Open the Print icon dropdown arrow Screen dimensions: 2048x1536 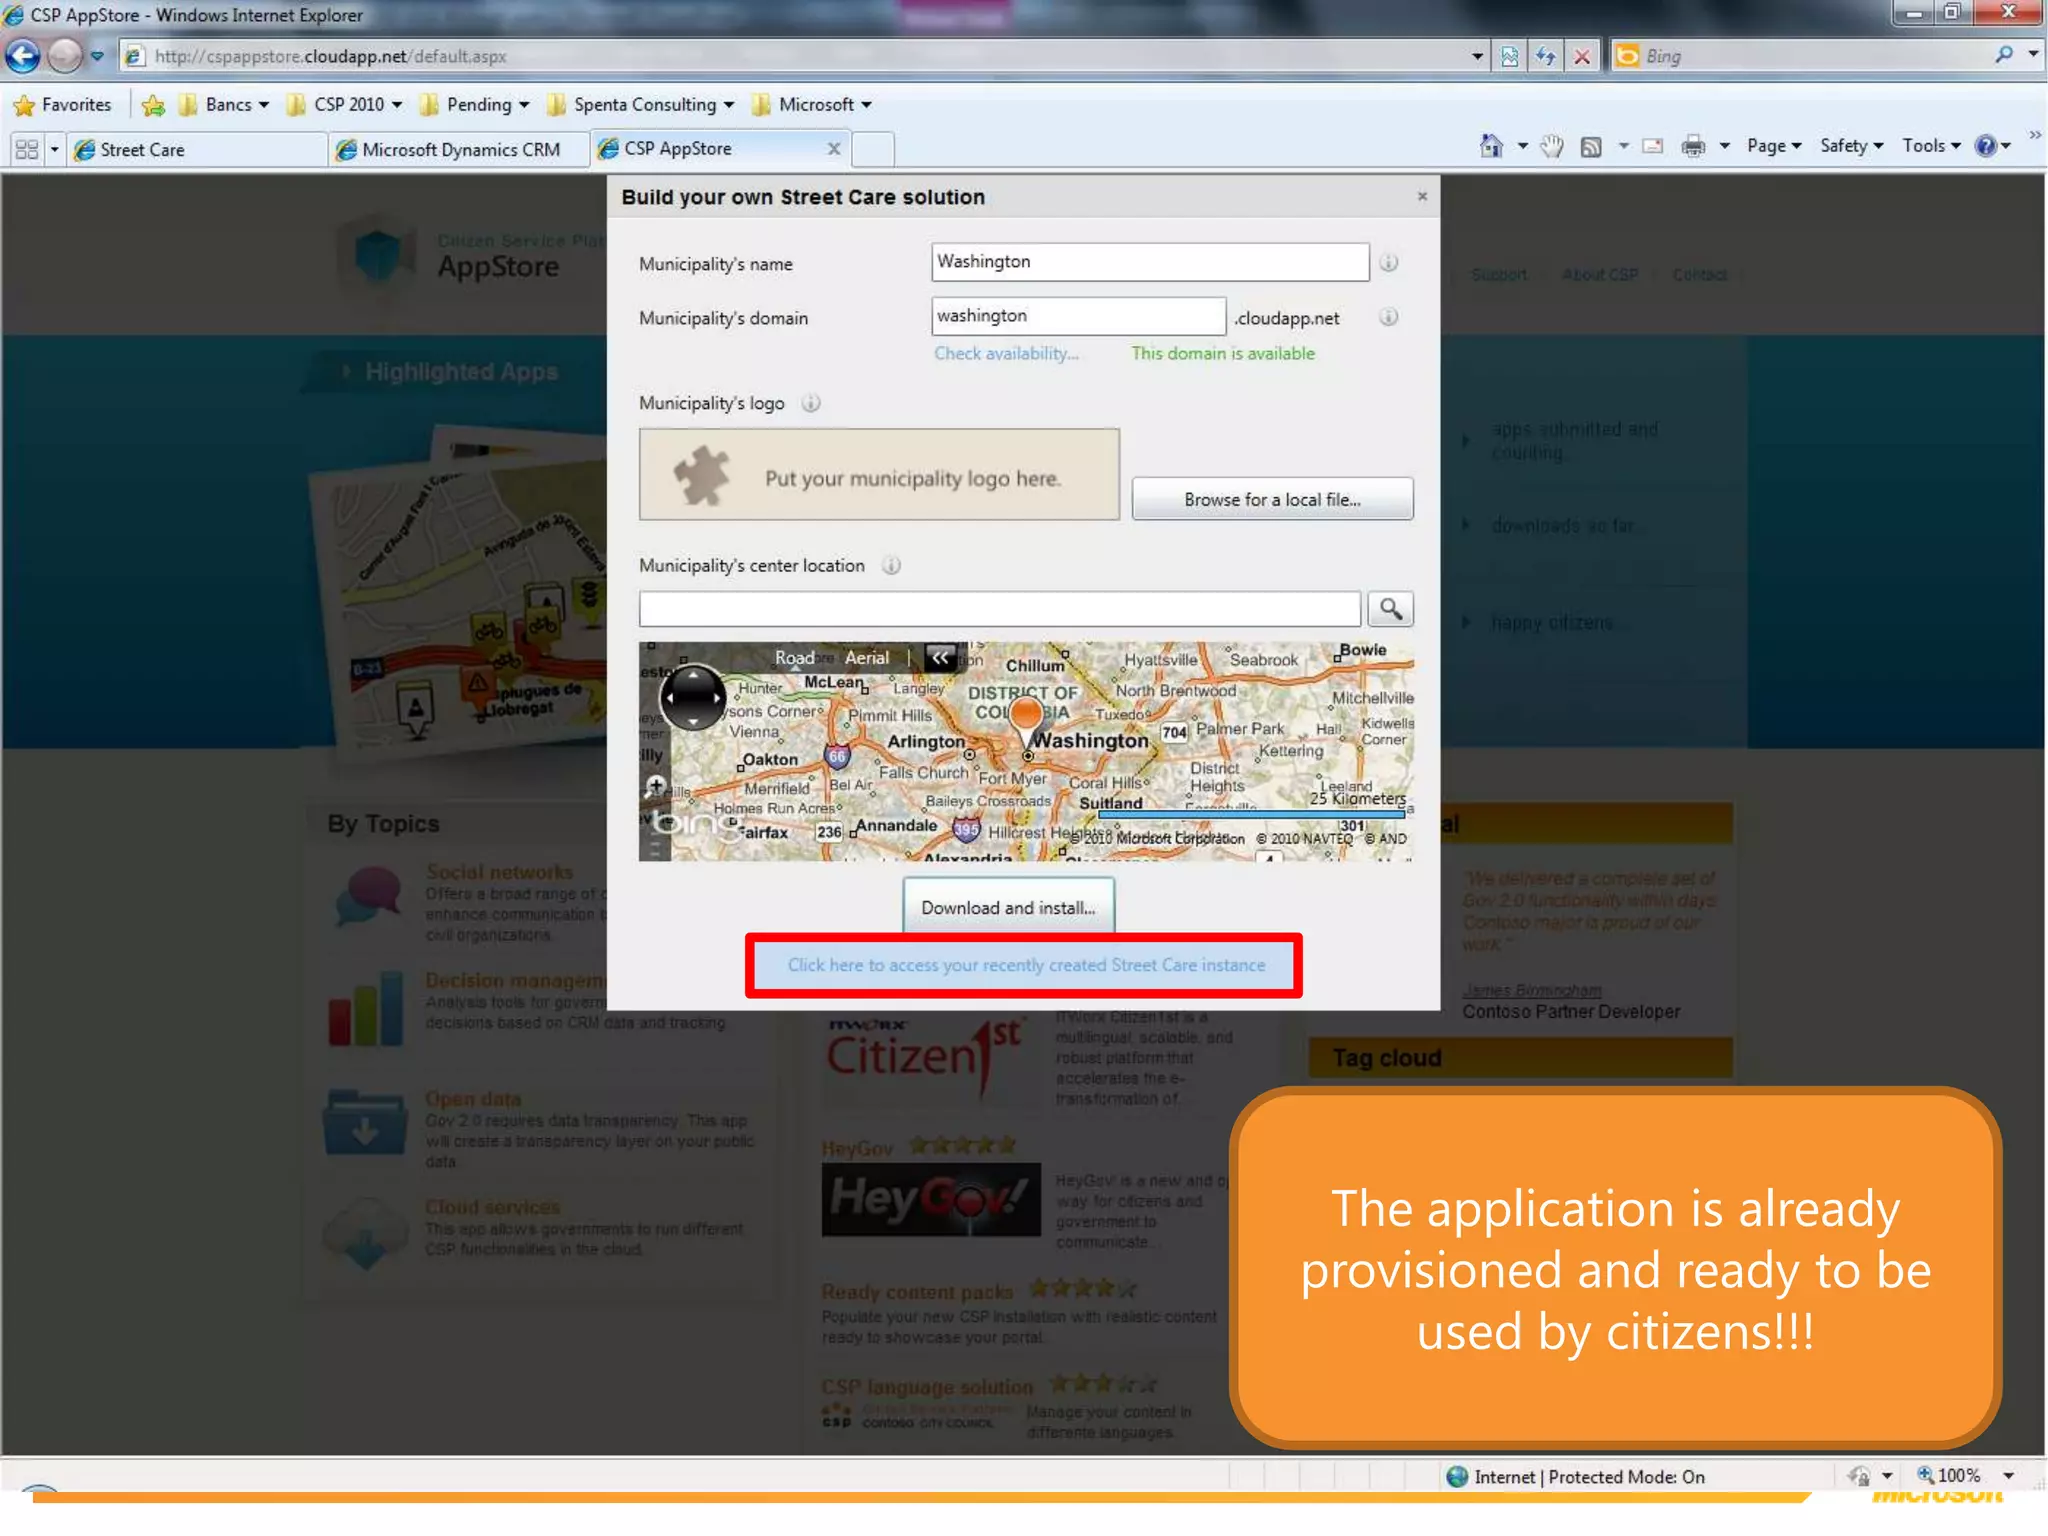coord(1725,147)
